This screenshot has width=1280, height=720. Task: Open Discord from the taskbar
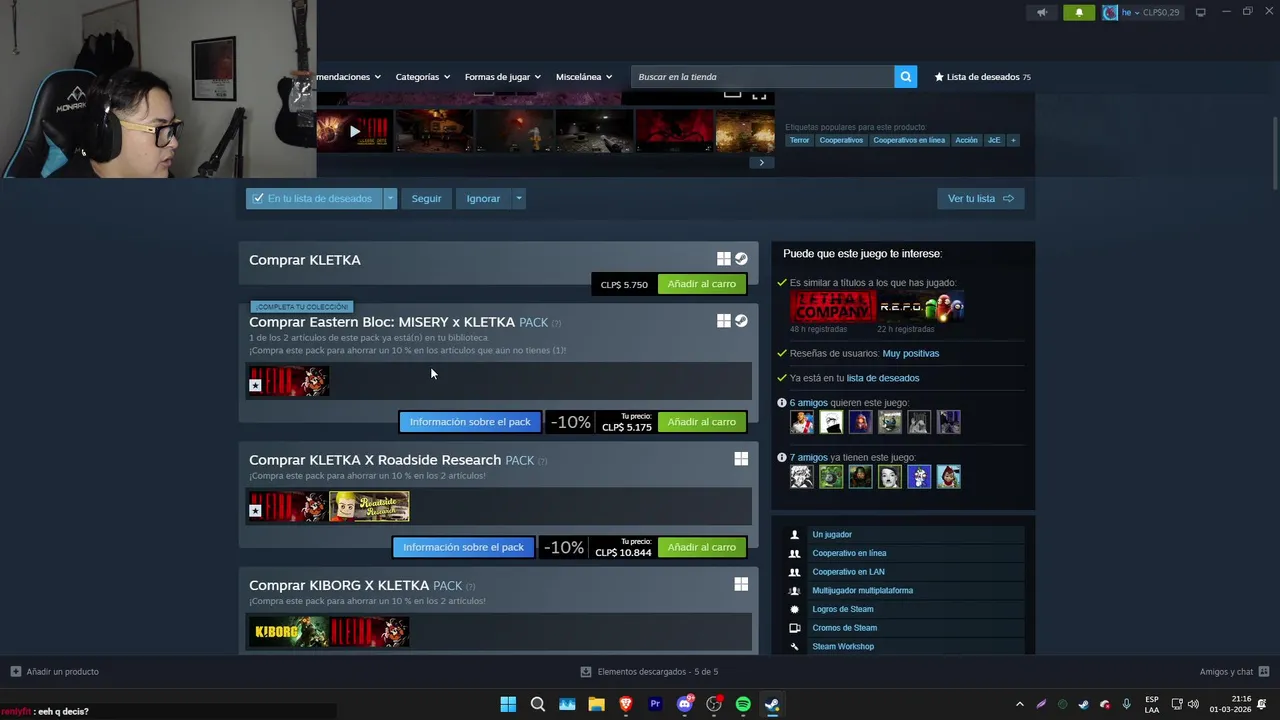click(x=685, y=704)
